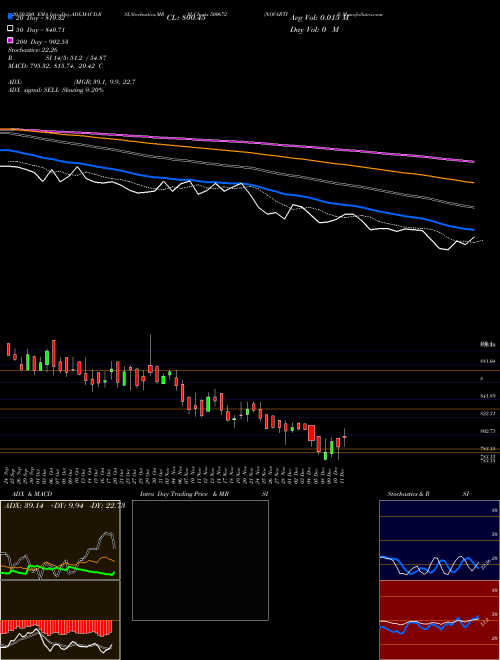Viewport: 500px width, 660px height.
Task: Click the '802.73' price axis label
Action: [x=488, y=431]
